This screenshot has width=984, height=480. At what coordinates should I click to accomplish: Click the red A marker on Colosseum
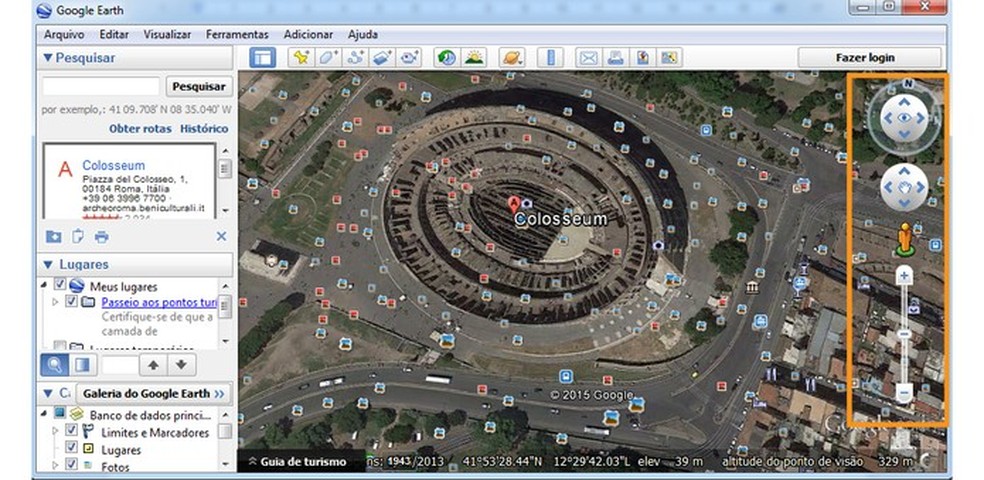click(514, 204)
